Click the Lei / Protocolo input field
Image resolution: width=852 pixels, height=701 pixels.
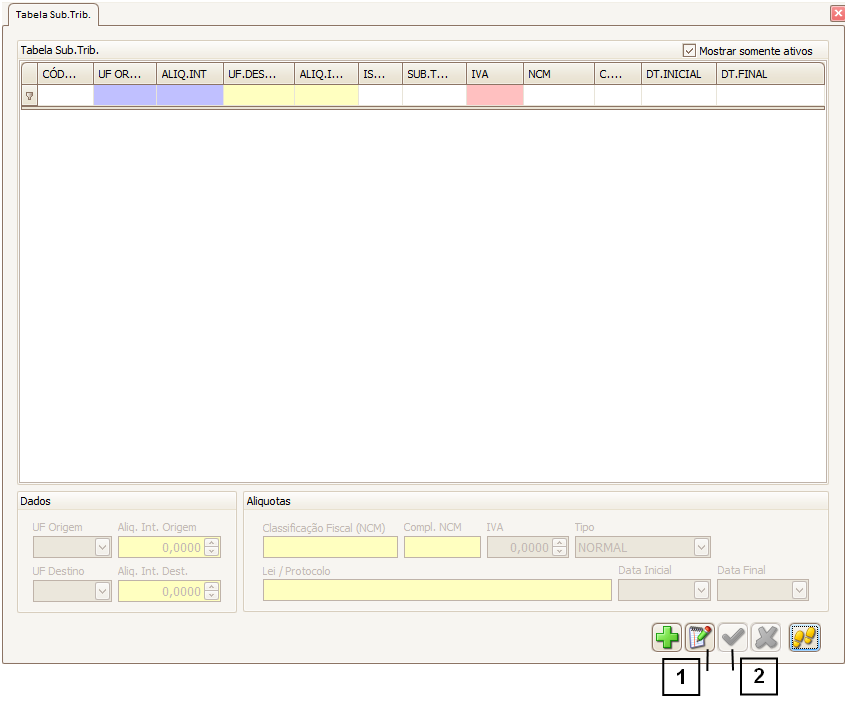pyautogui.click(x=437, y=590)
